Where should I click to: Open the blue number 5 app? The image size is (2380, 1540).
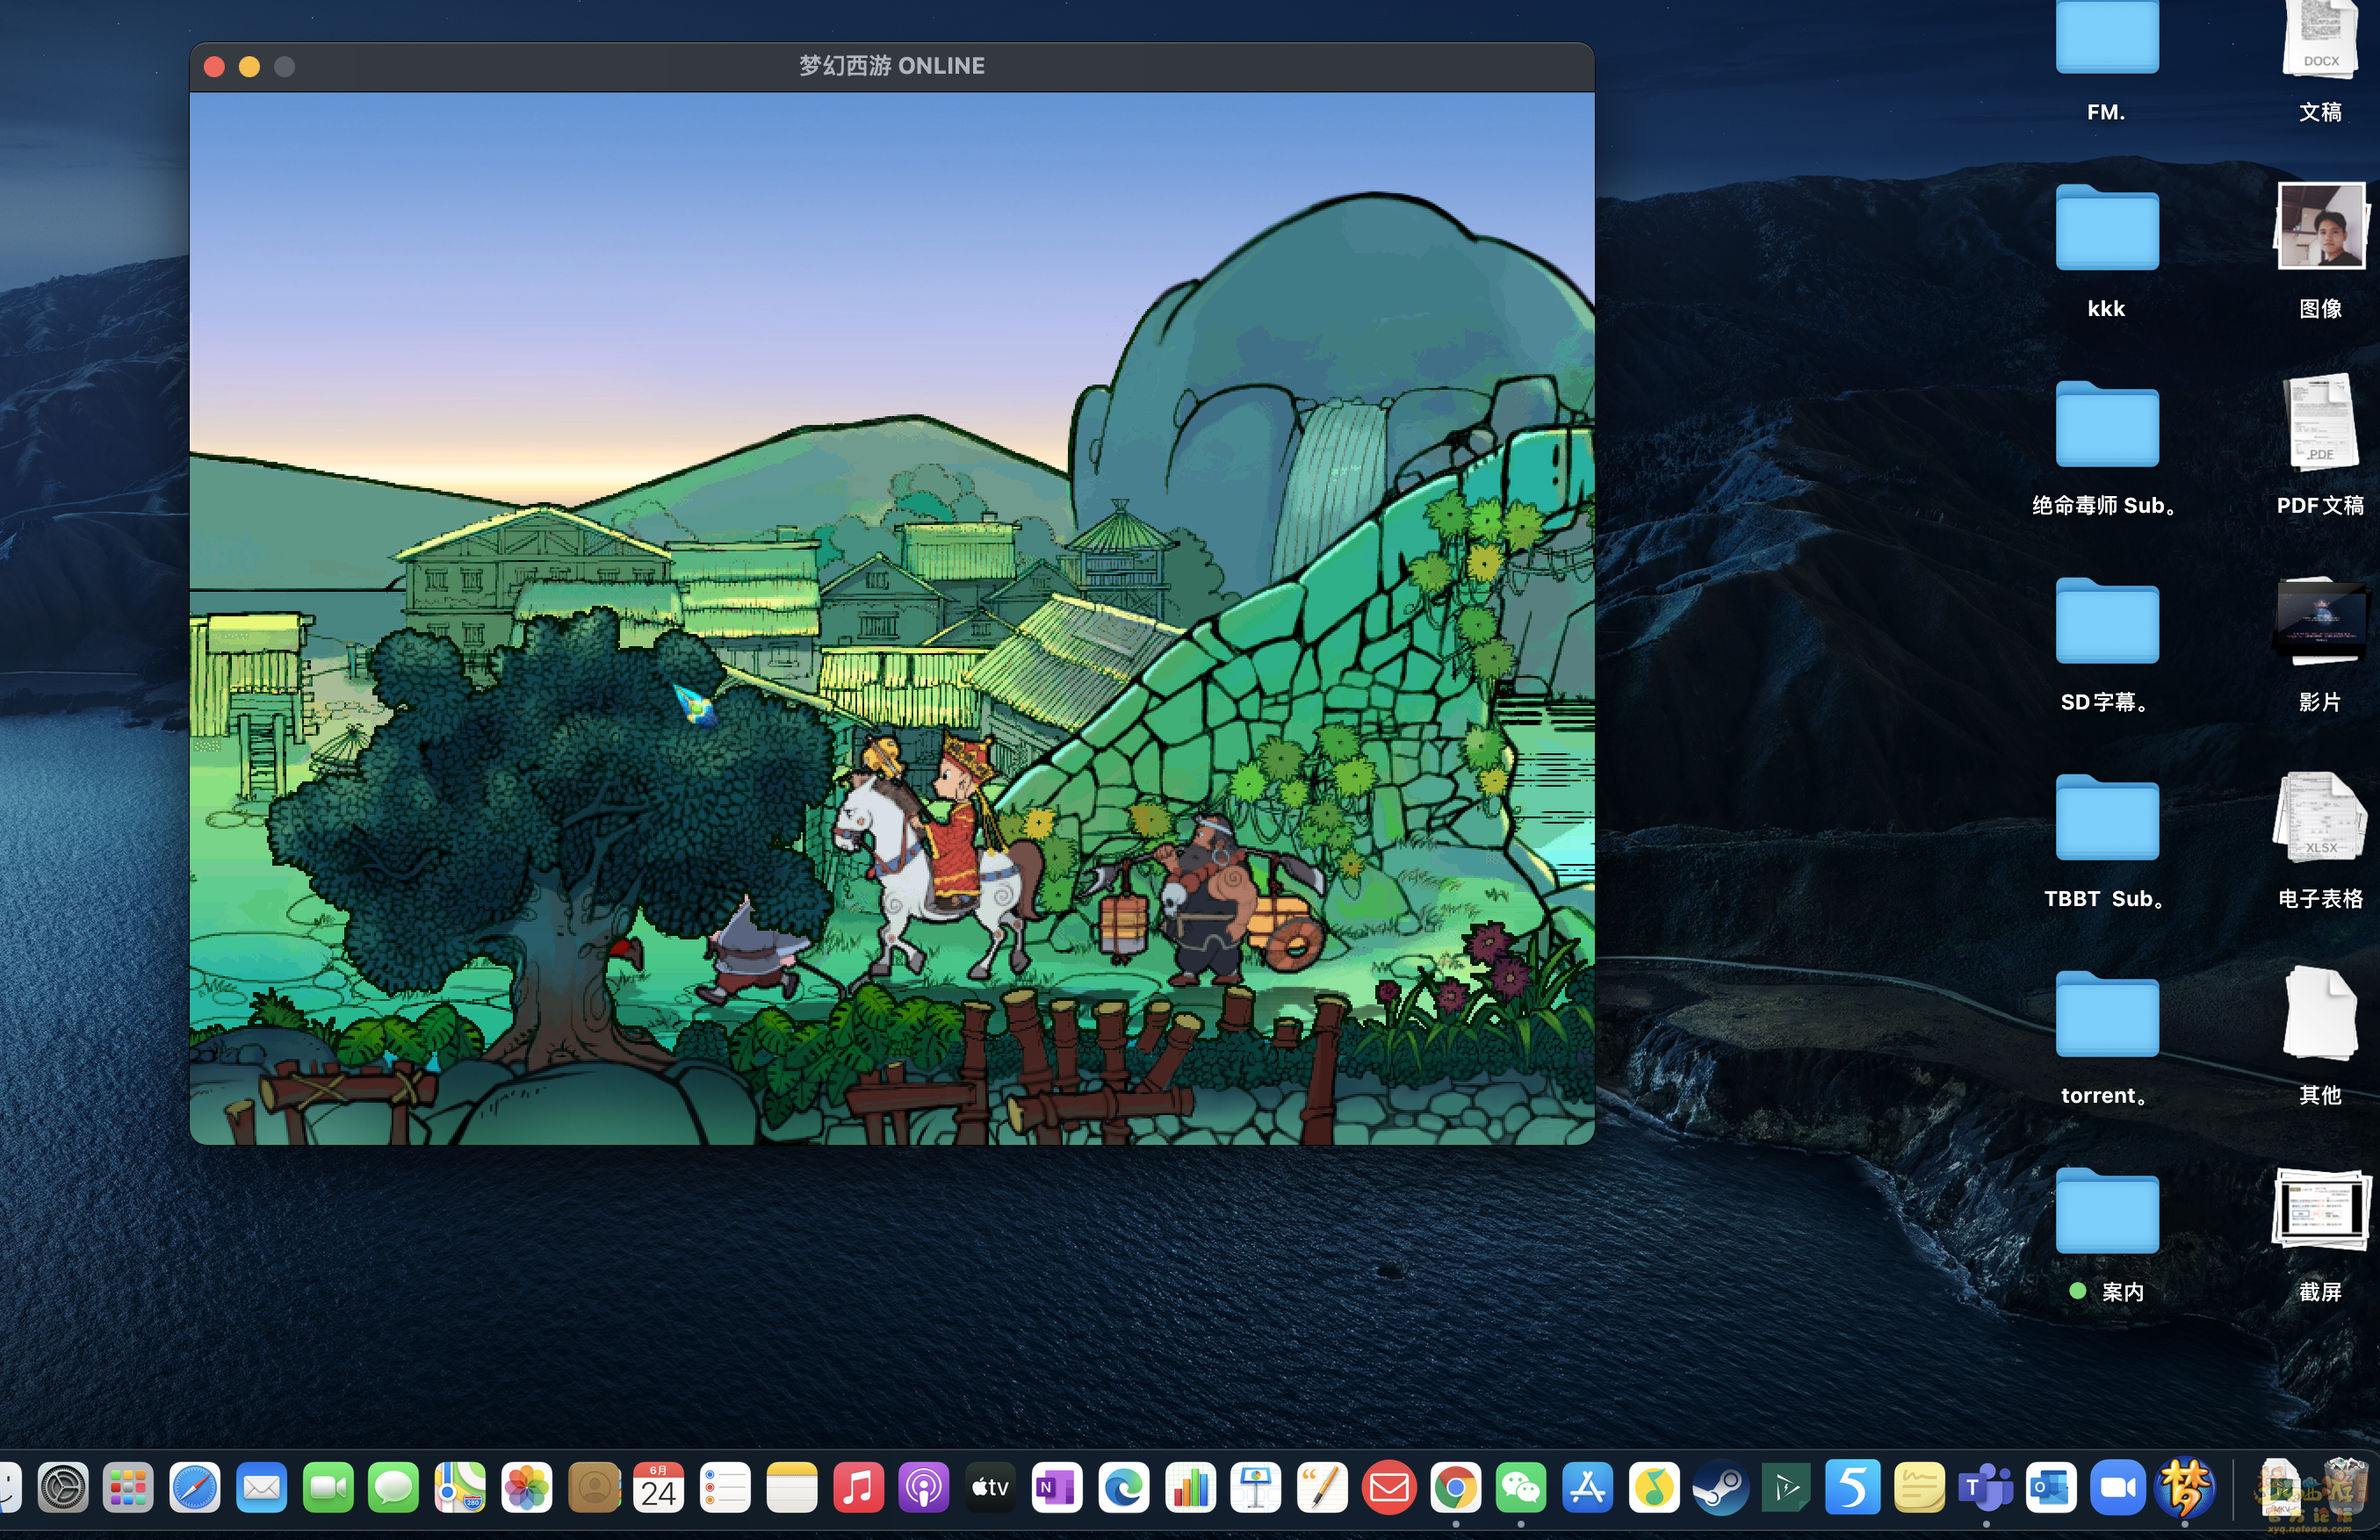[1852, 1488]
